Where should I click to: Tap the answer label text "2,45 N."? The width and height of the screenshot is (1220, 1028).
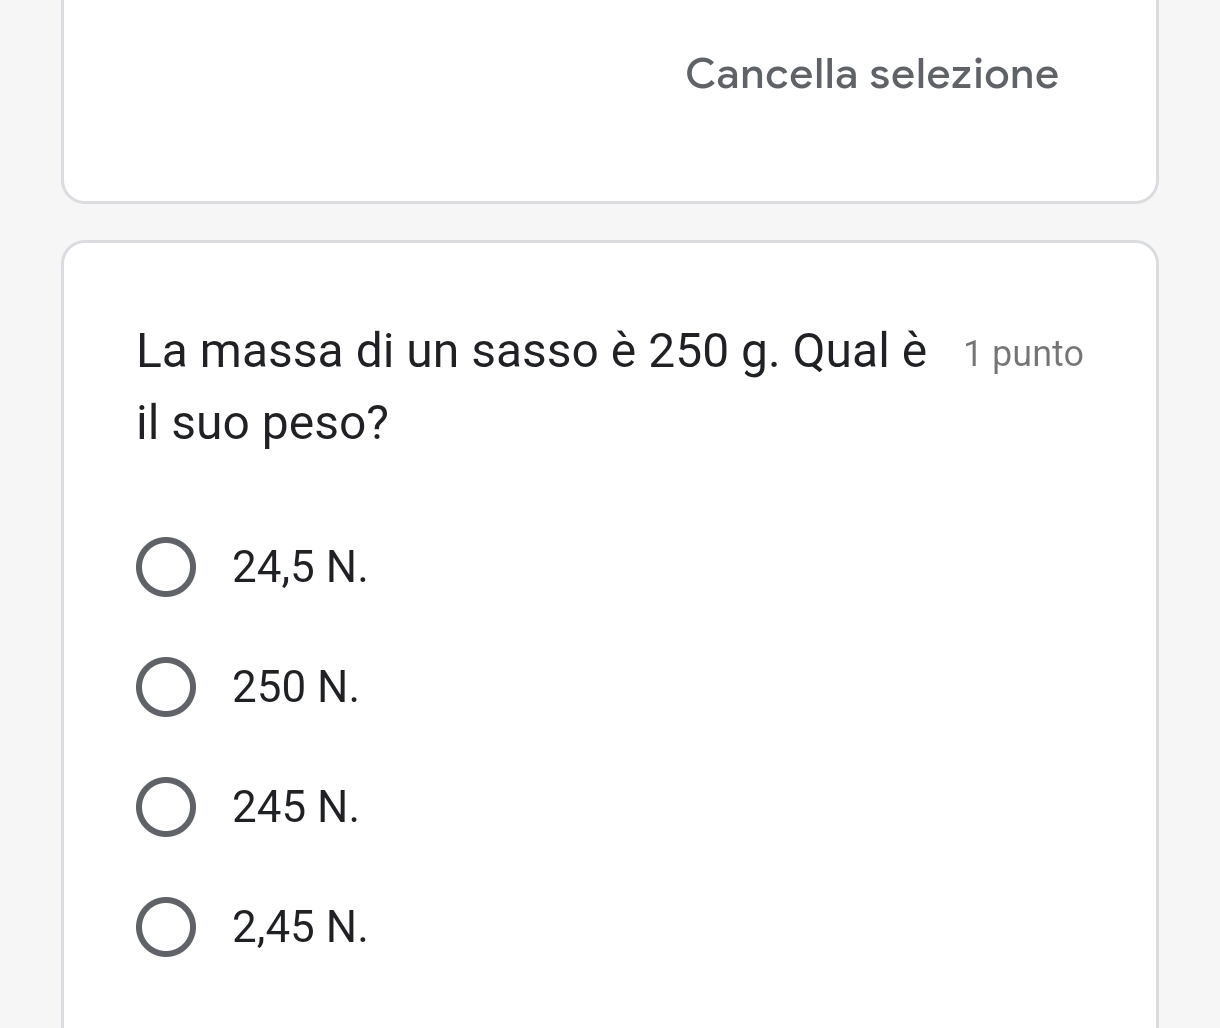(299, 927)
